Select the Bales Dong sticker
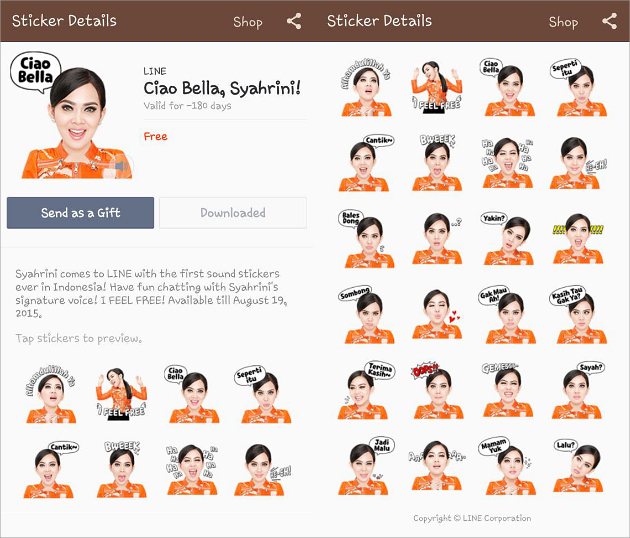Viewport: 630px width, 538px height. pos(366,239)
